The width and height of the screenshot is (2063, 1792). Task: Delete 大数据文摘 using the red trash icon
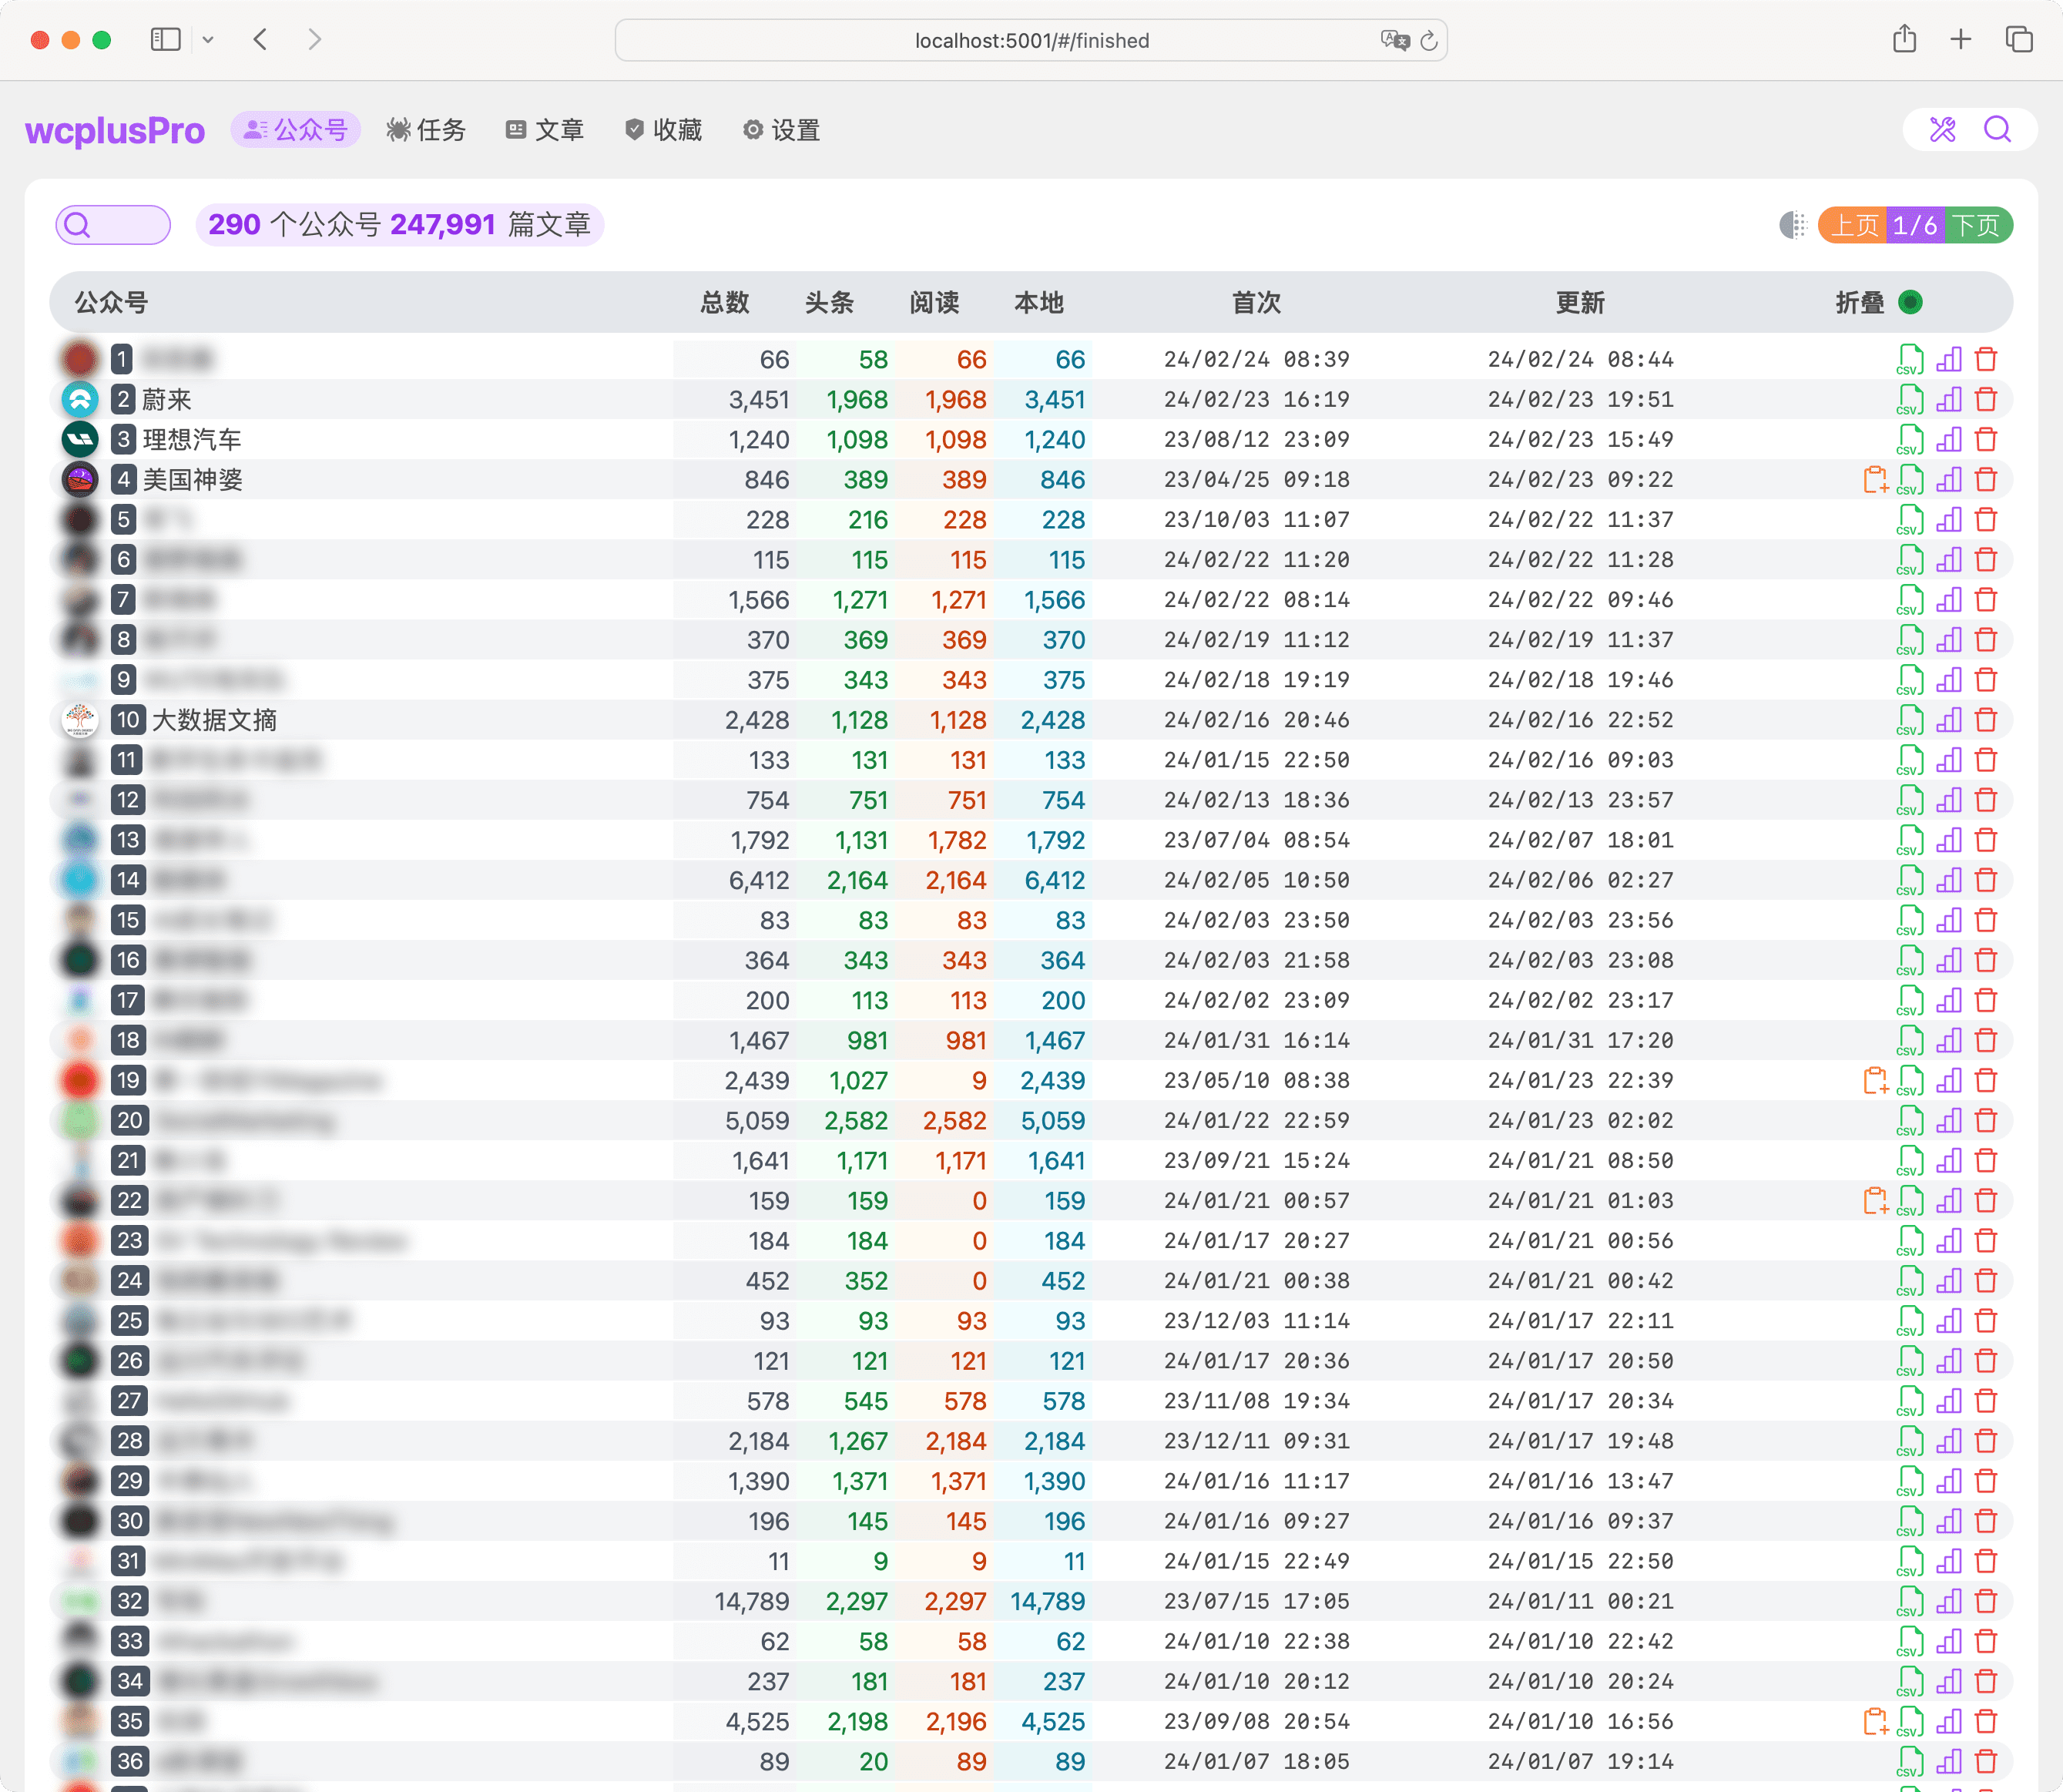click(1987, 719)
